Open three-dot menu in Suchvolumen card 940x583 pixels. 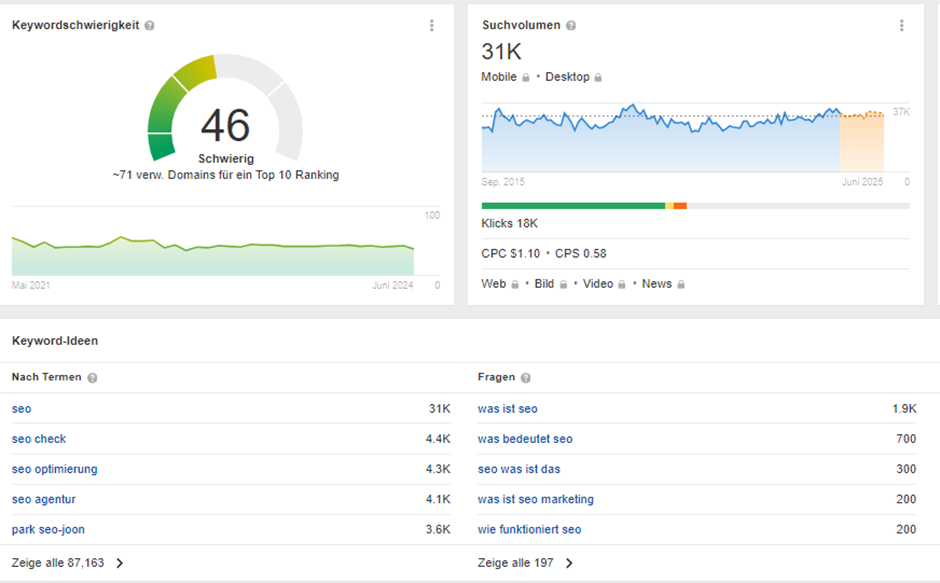[901, 26]
